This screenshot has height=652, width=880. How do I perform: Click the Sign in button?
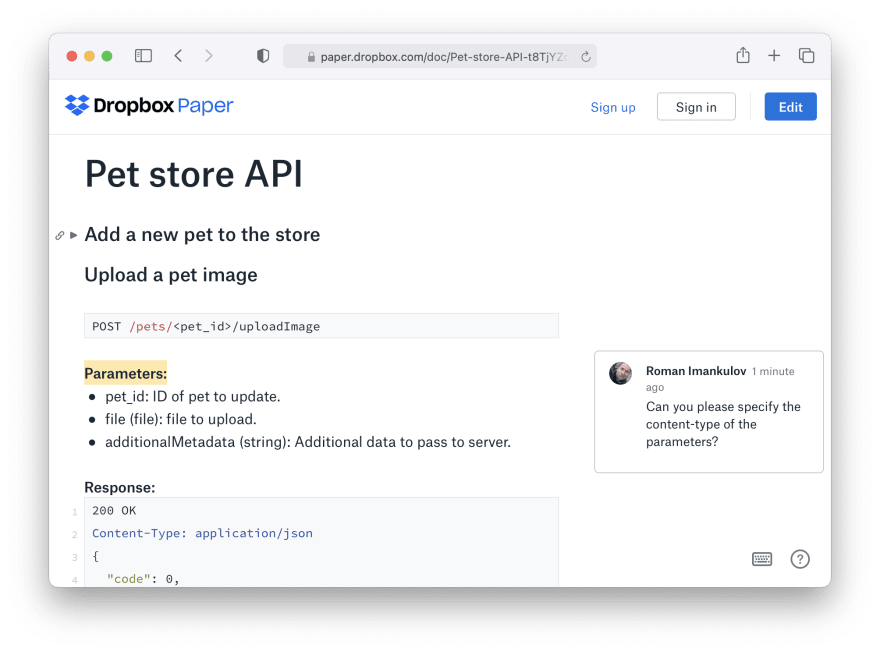(x=696, y=107)
